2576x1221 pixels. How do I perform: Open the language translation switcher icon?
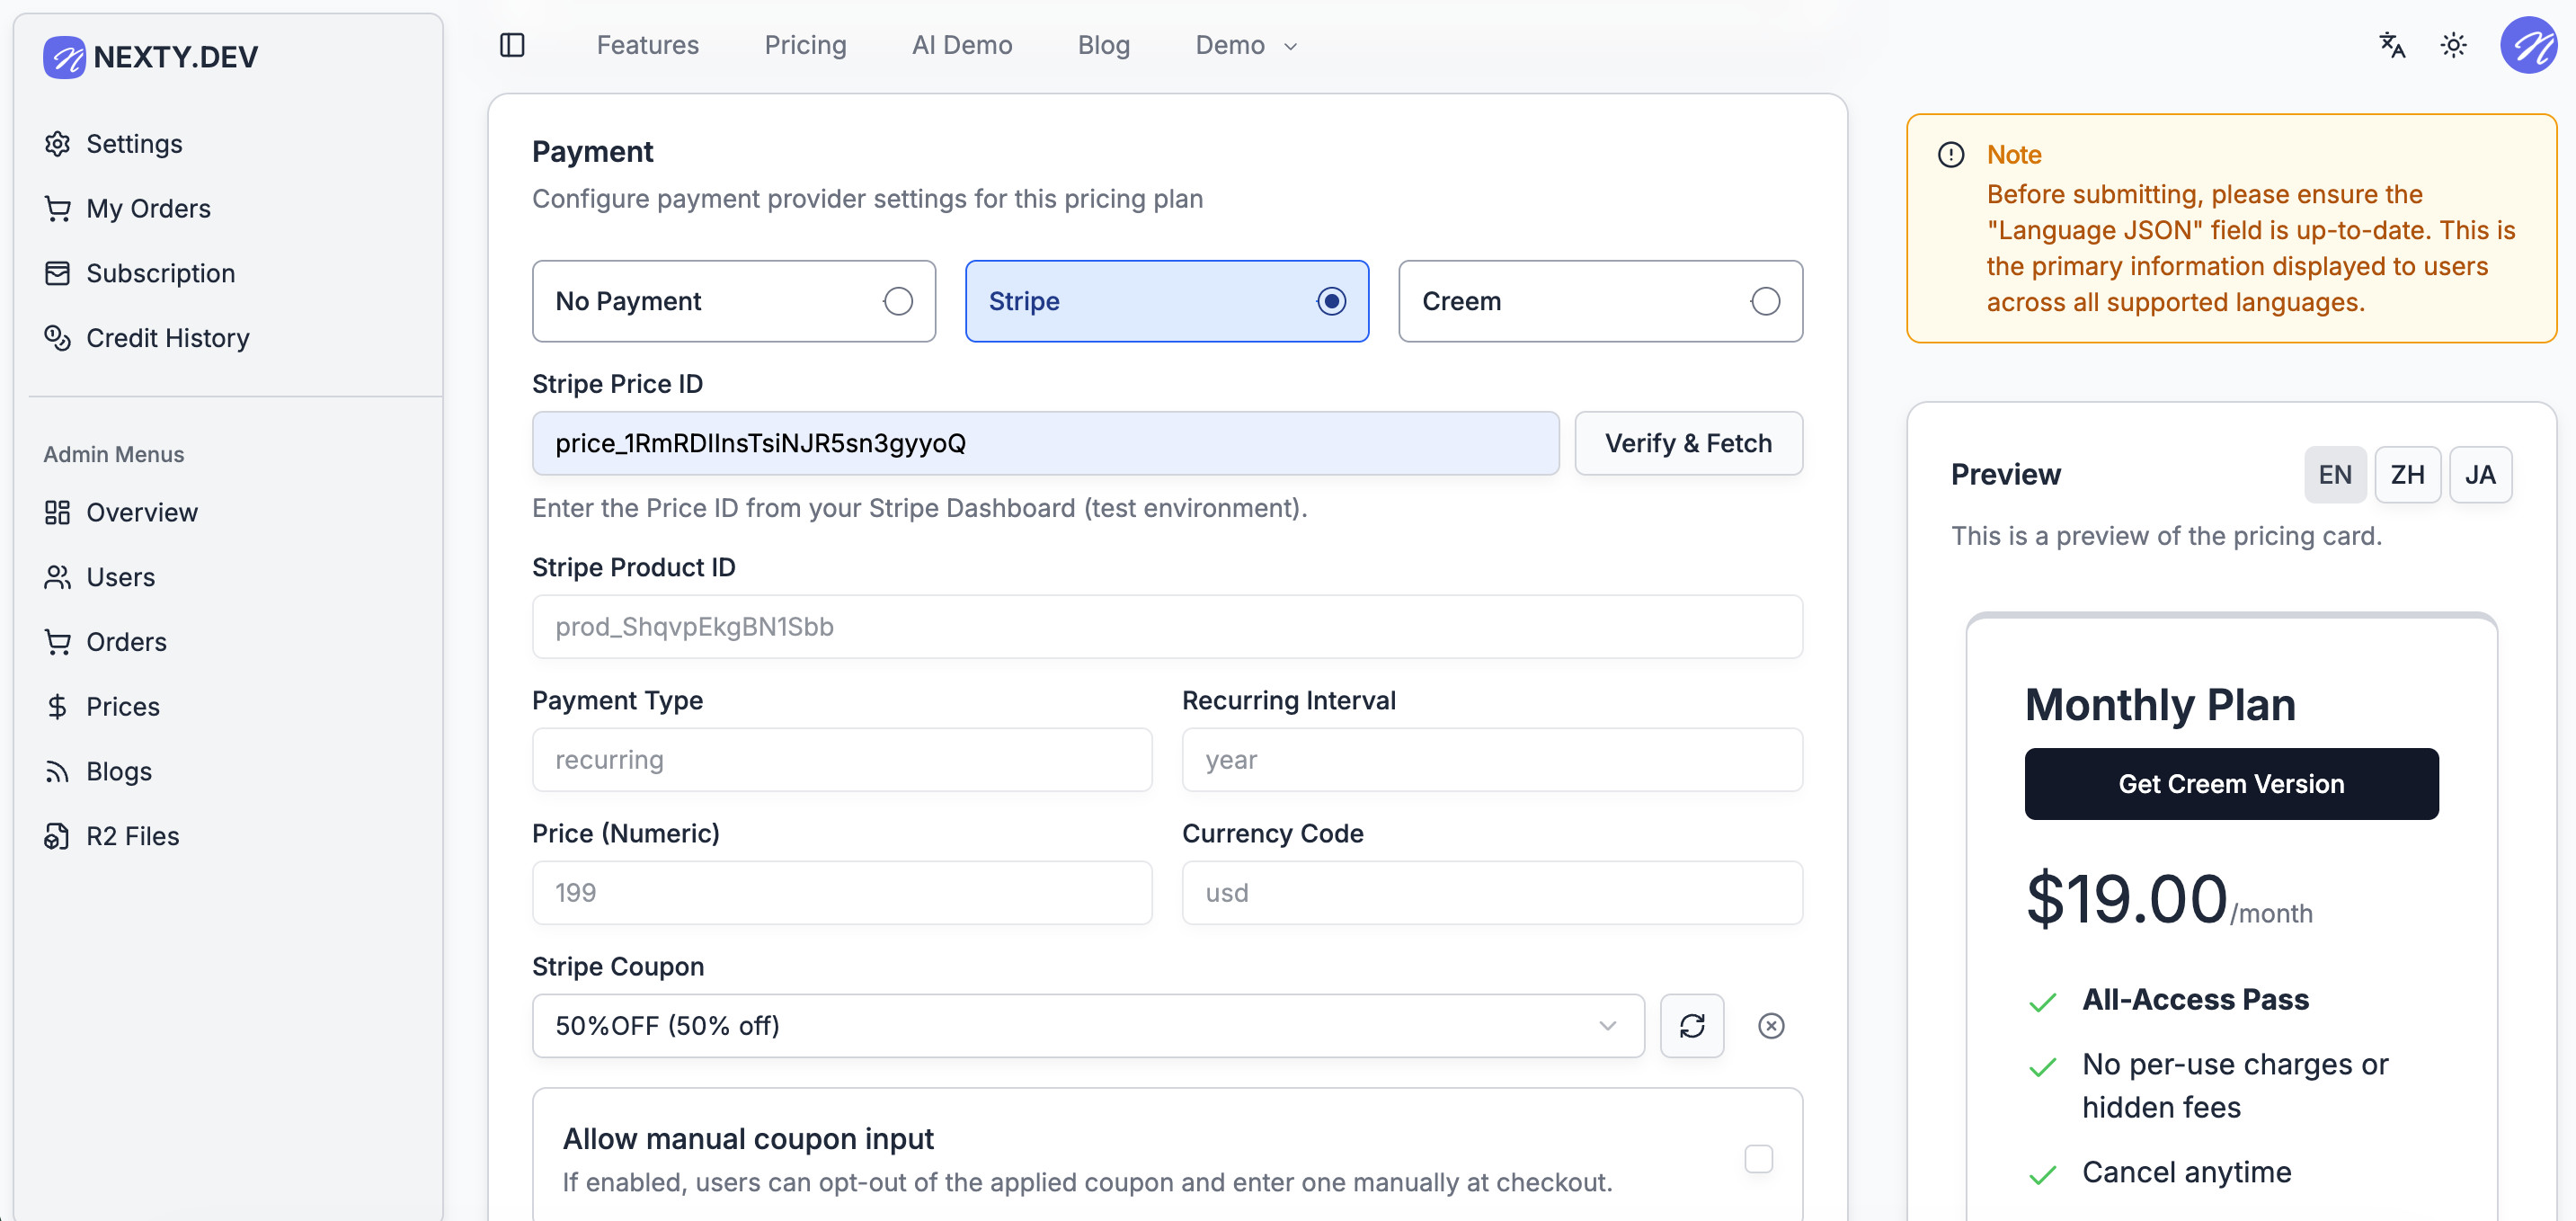[2391, 45]
